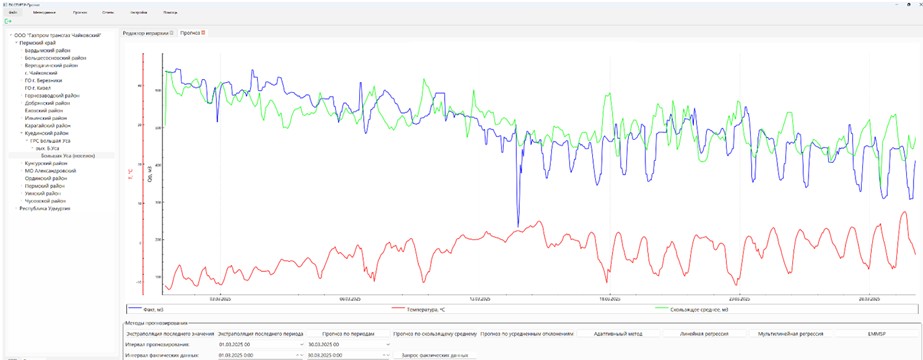Click the Линейная регрессия button

[705, 334]
